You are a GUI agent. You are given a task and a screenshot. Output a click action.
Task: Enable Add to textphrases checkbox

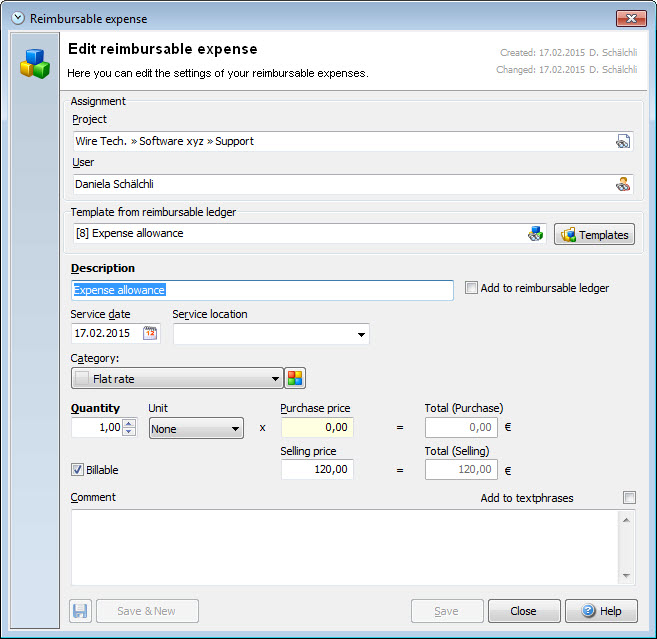tap(629, 497)
